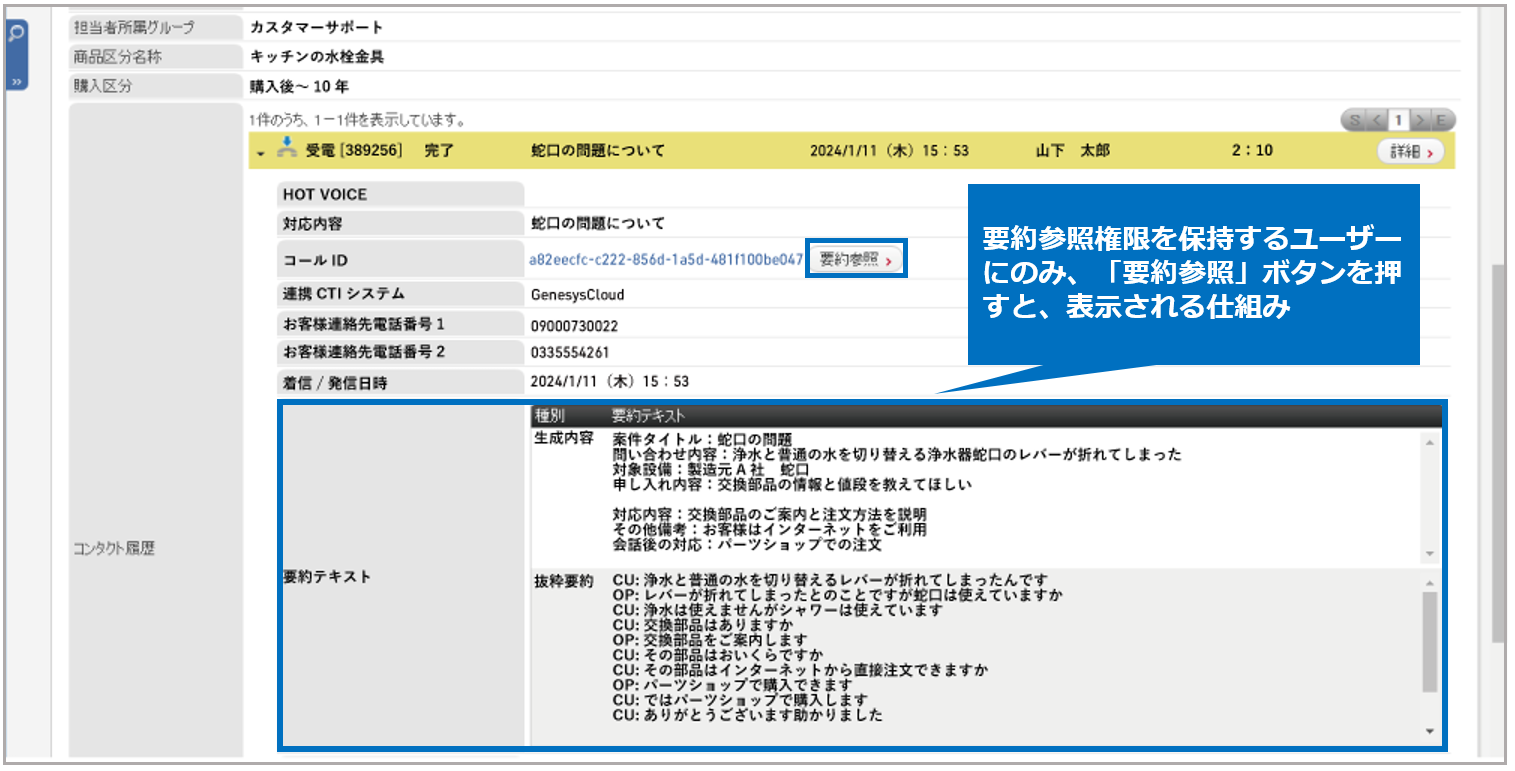Click phone number 09000730022
1515x771 pixels.
click(x=574, y=326)
